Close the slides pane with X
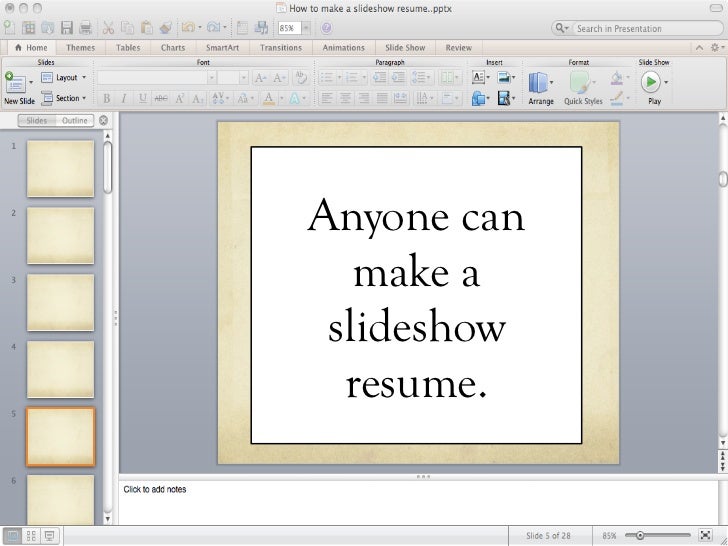This screenshot has height=546, width=728. click(104, 121)
